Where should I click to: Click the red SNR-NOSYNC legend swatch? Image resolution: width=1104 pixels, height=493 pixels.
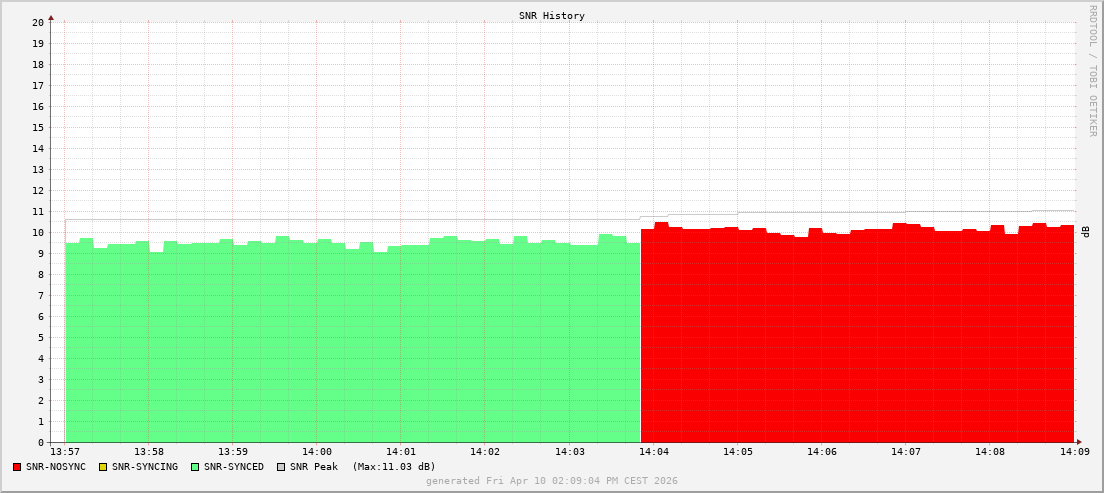pyautogui.click(x=17, y=467)
